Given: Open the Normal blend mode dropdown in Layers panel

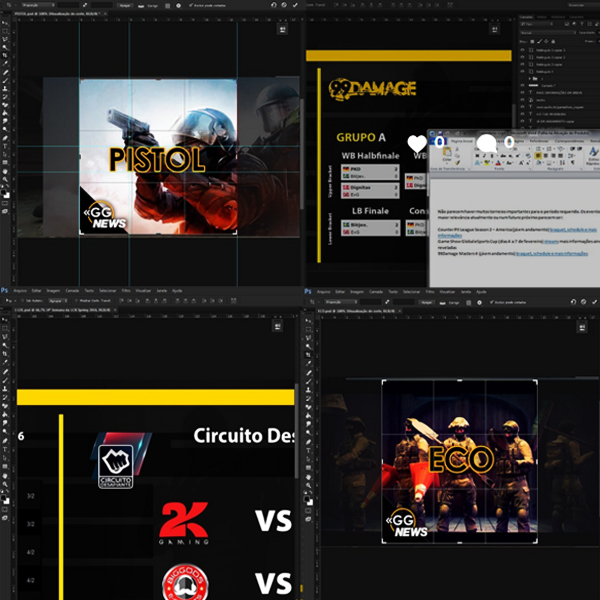Looking at the screenshot, I should (548, 33).
